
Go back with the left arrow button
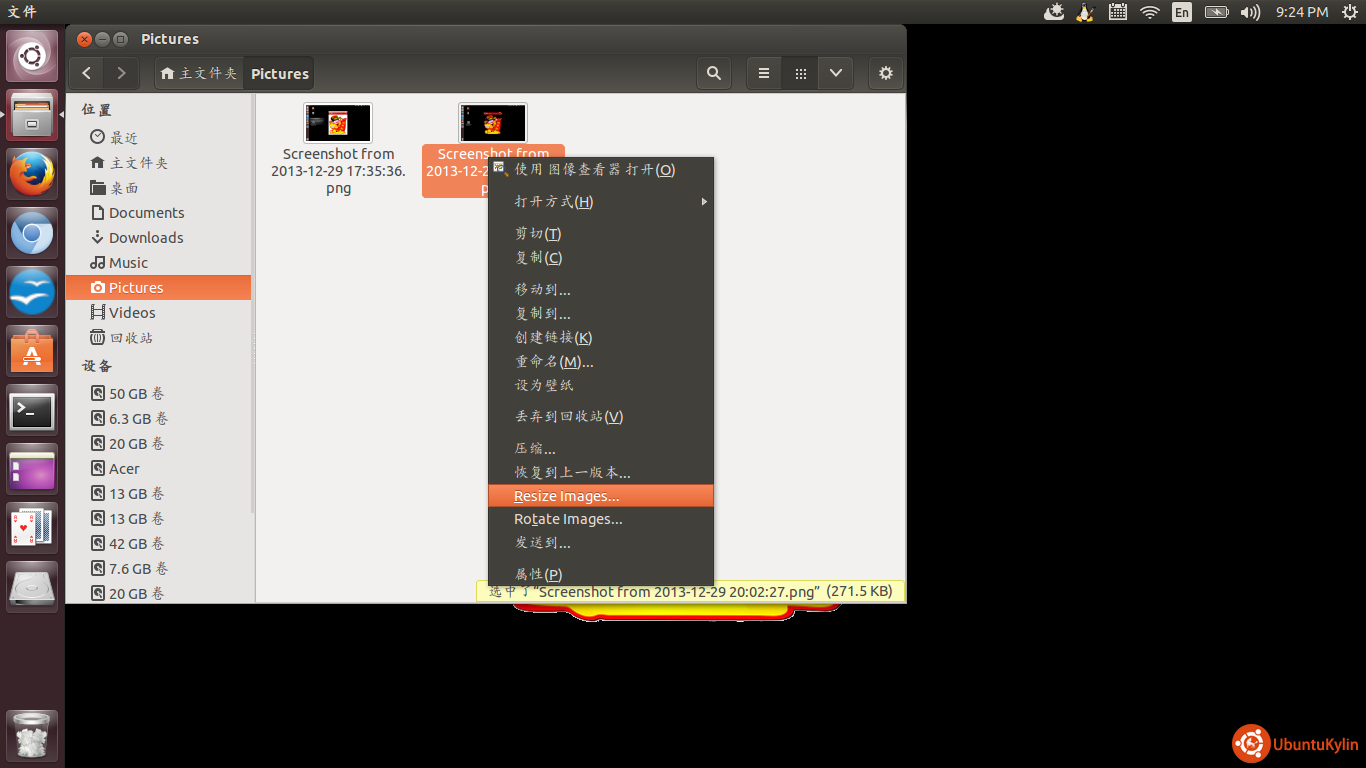(x=87, y=73)
